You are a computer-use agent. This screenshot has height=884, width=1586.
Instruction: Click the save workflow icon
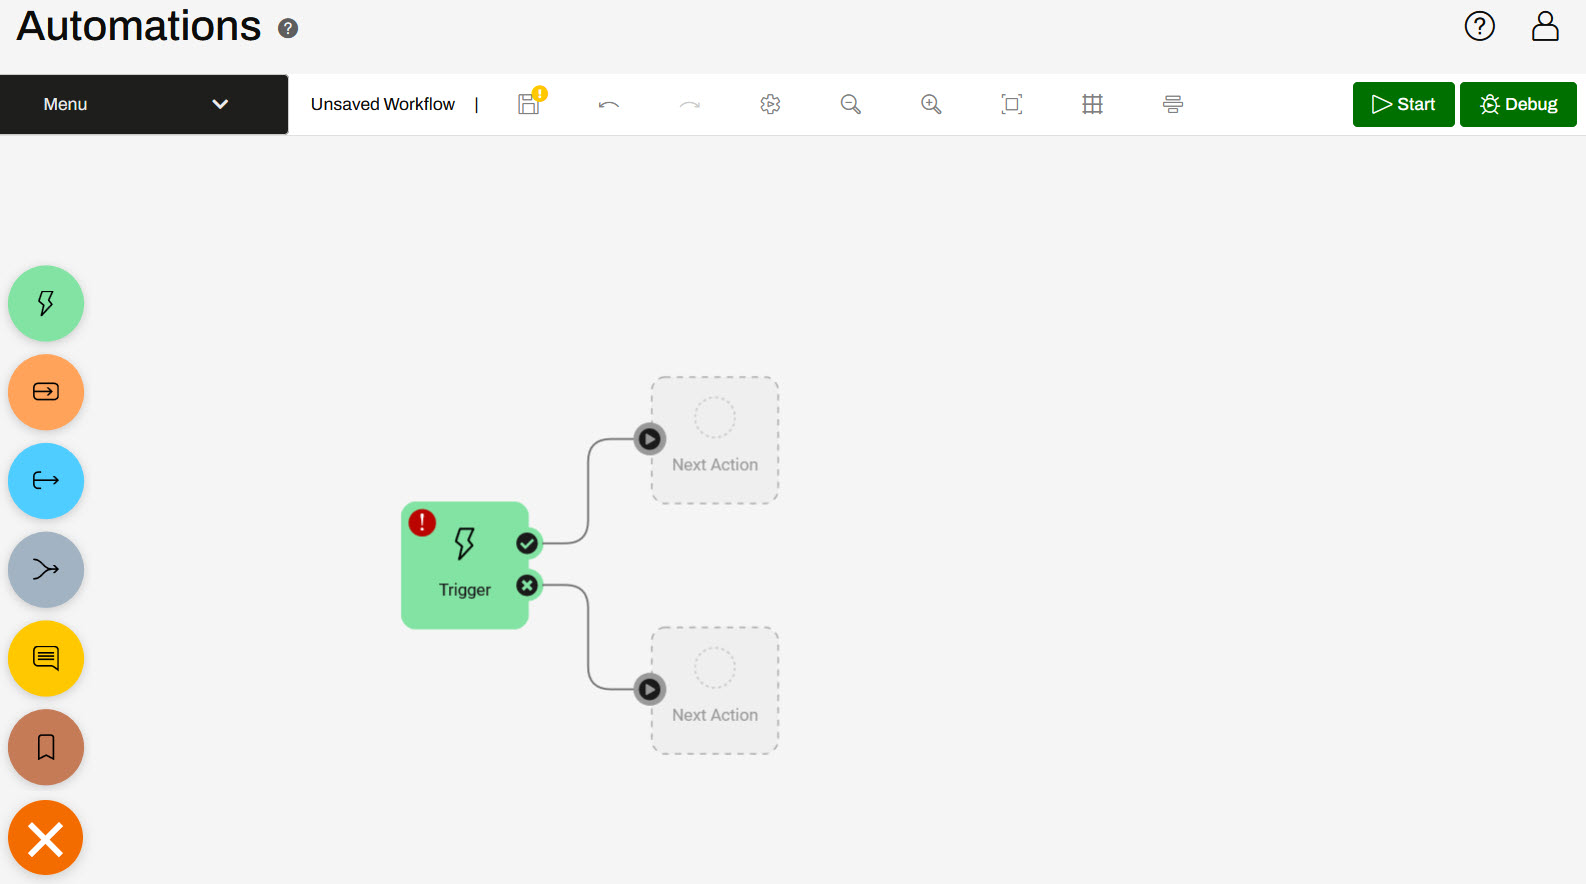[x=529, y=104]
